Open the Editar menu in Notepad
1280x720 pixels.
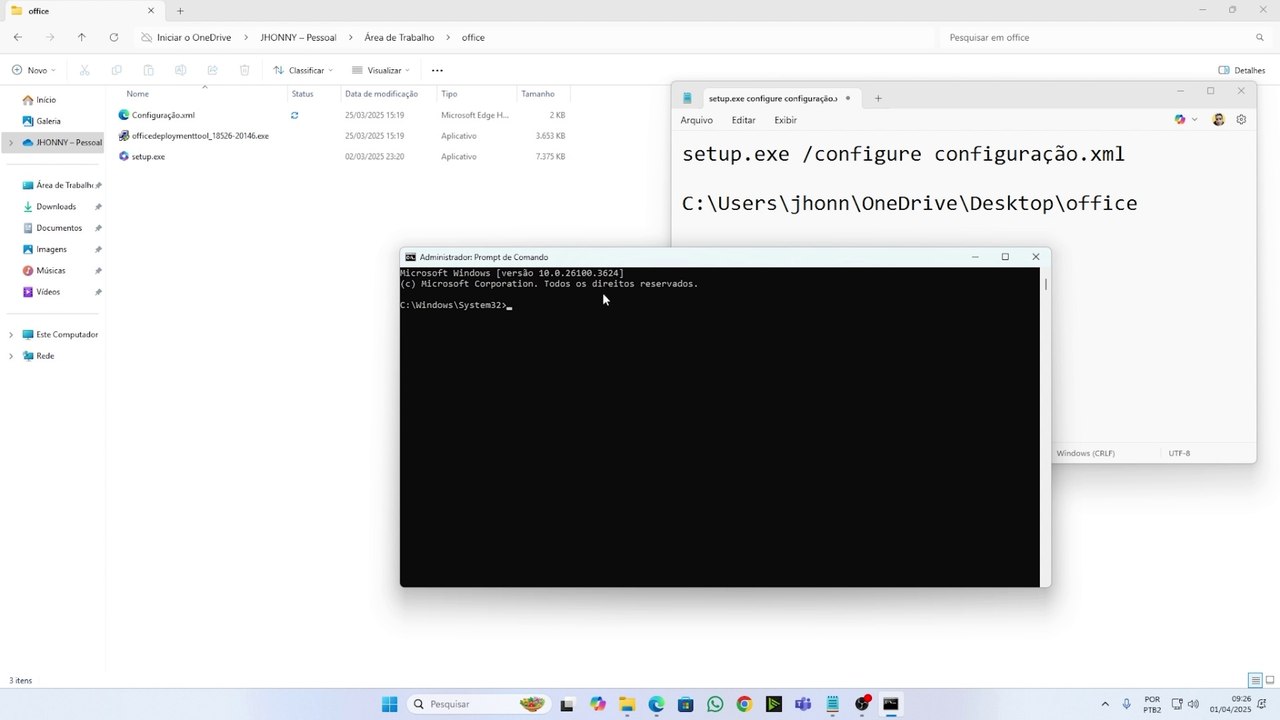[x=743, y=120]
